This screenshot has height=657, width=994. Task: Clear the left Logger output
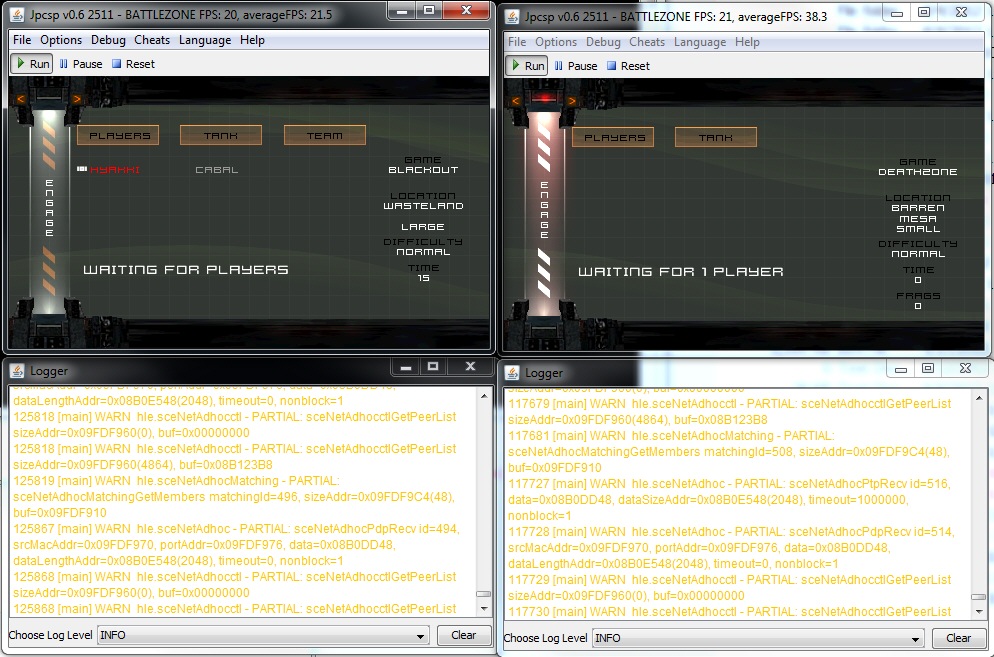[x=463, y=635]
